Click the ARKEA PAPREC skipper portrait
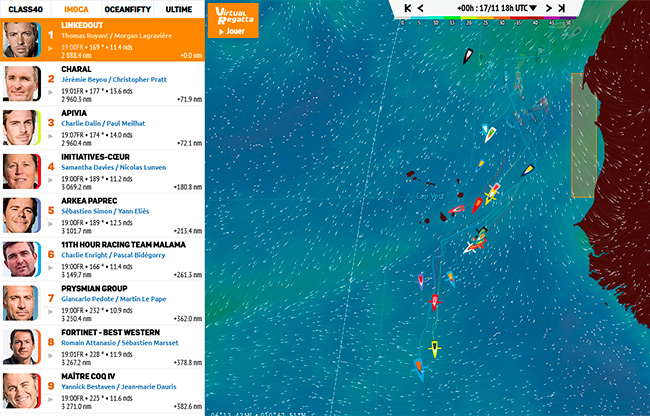Screen dimensions: 650x416 click(22, 215)
